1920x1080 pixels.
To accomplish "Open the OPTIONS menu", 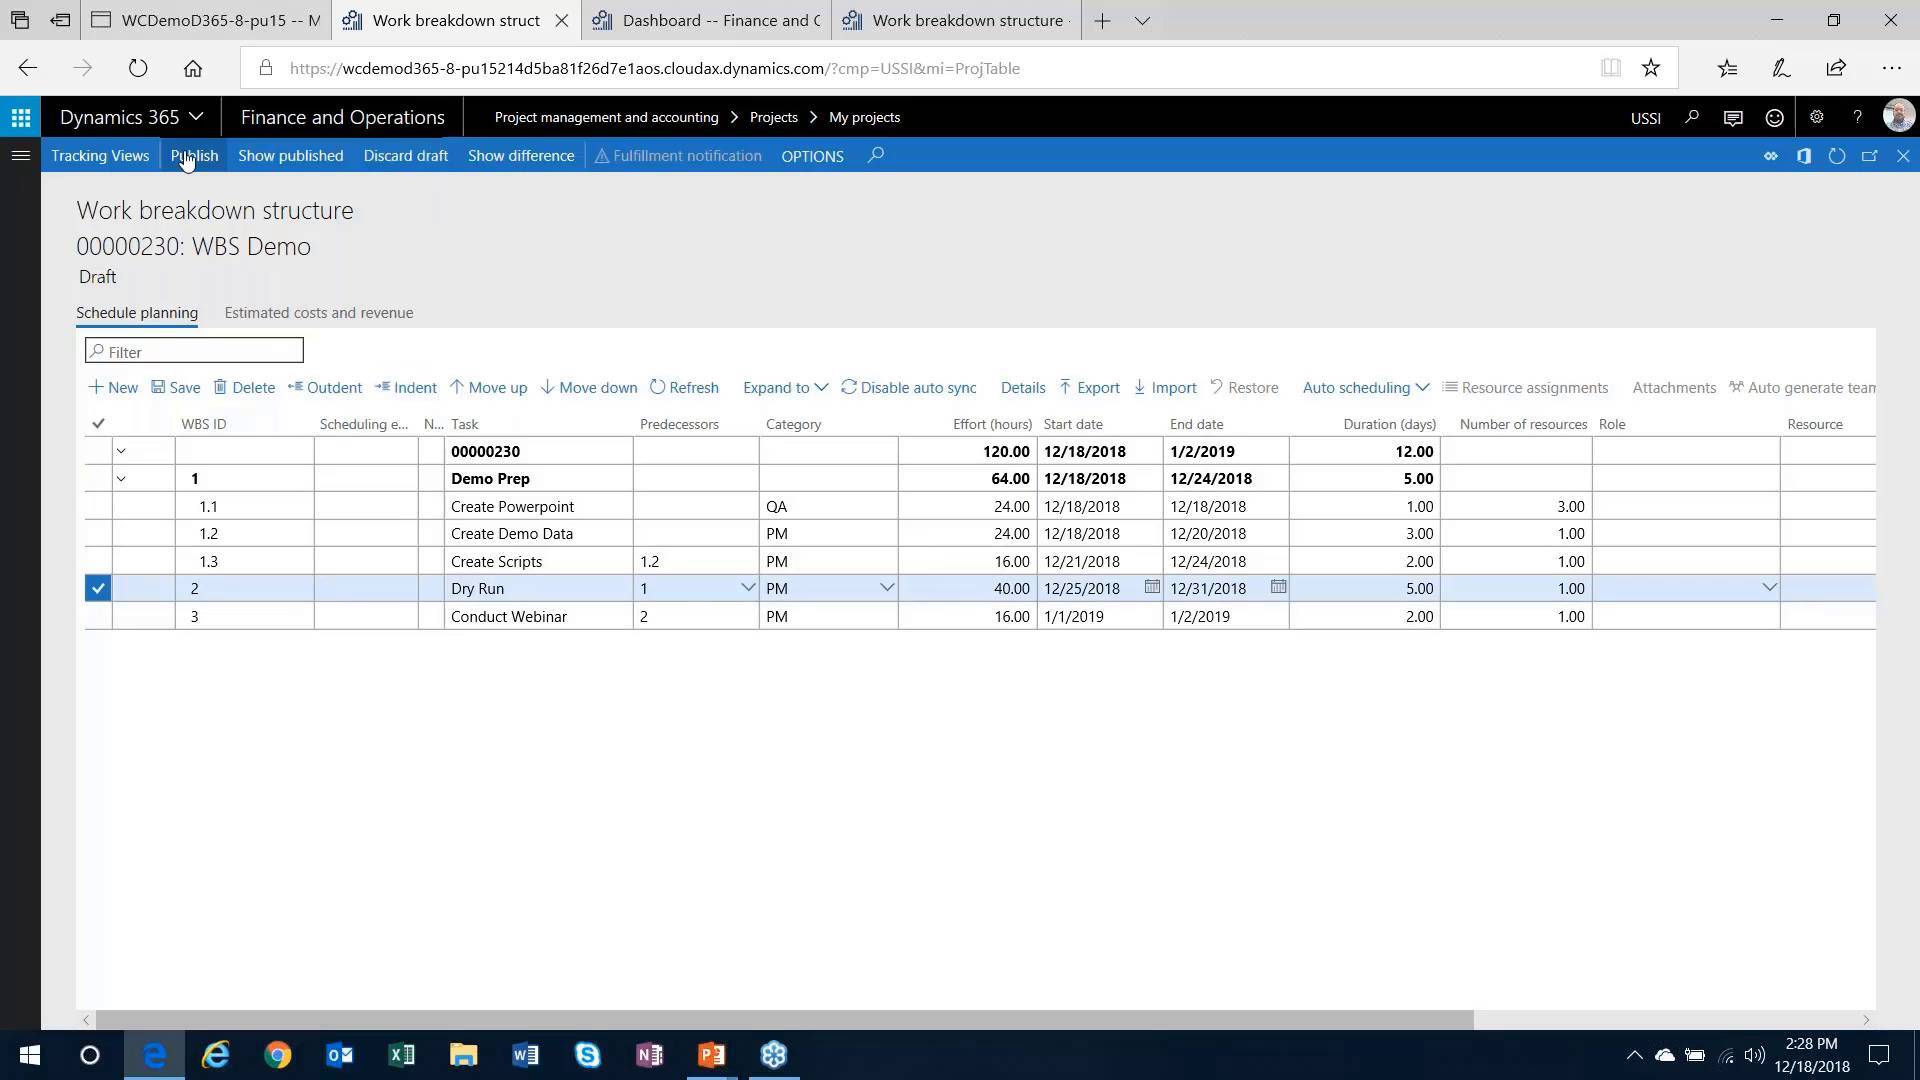I will pyautogui.click(x=811, y=155).
